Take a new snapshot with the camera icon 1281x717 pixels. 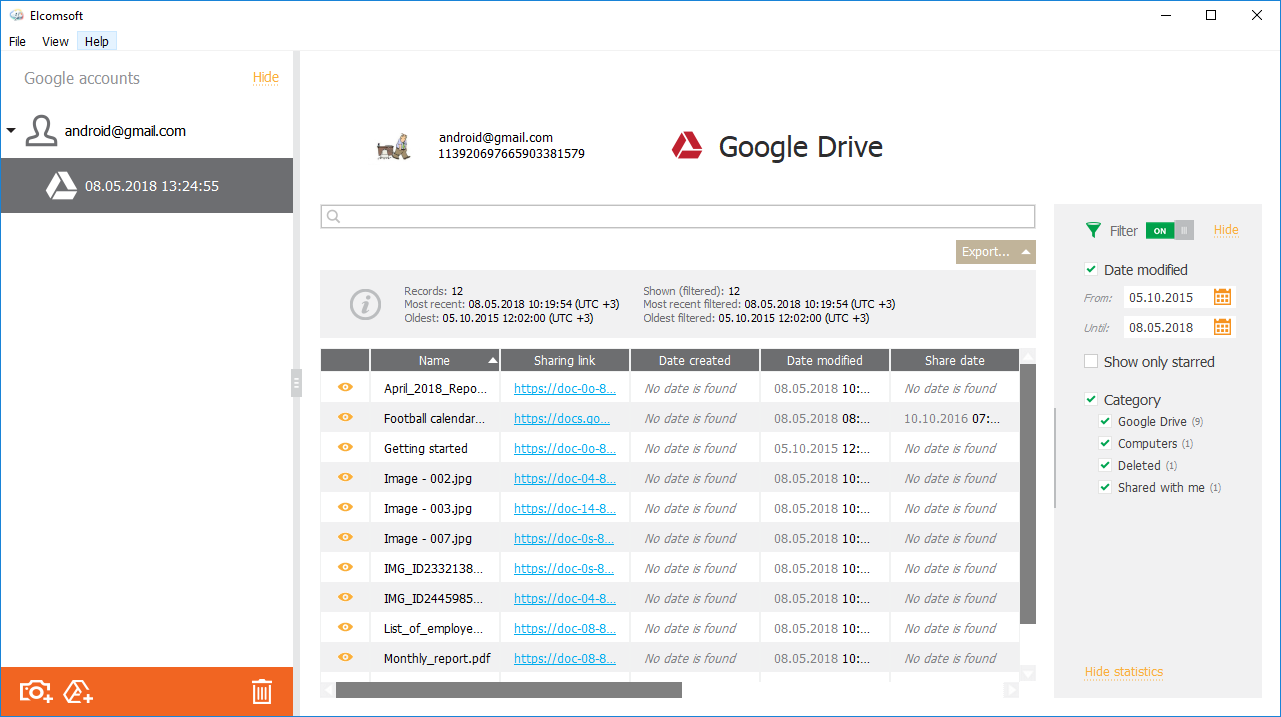pyautogui.click(x=34, y=691)
